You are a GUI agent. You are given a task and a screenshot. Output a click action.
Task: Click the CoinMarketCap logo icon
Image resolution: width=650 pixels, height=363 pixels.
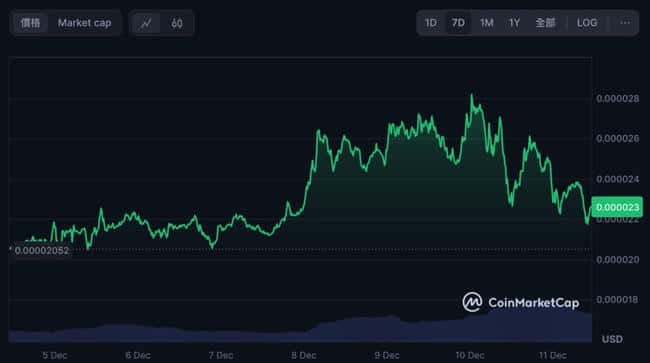pos(472,302)
